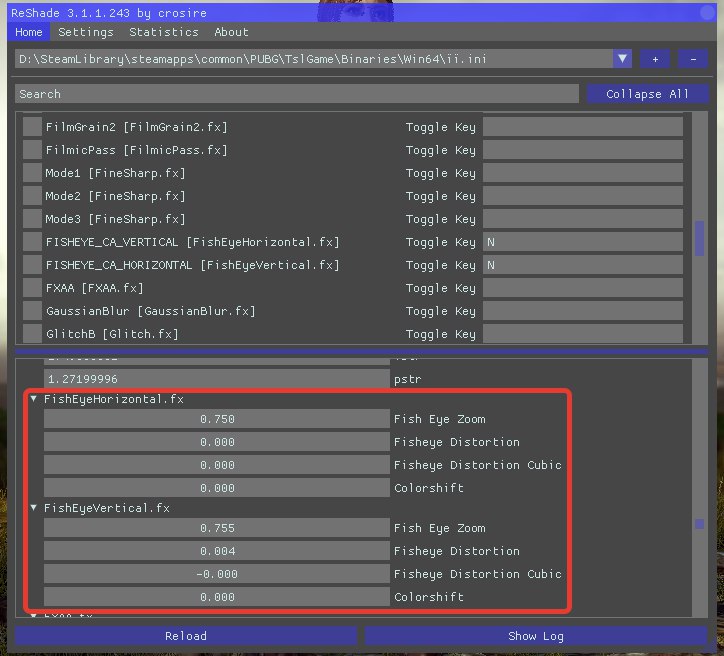
Task: Click the round window button in the title bar
Action: pos(707,12)
